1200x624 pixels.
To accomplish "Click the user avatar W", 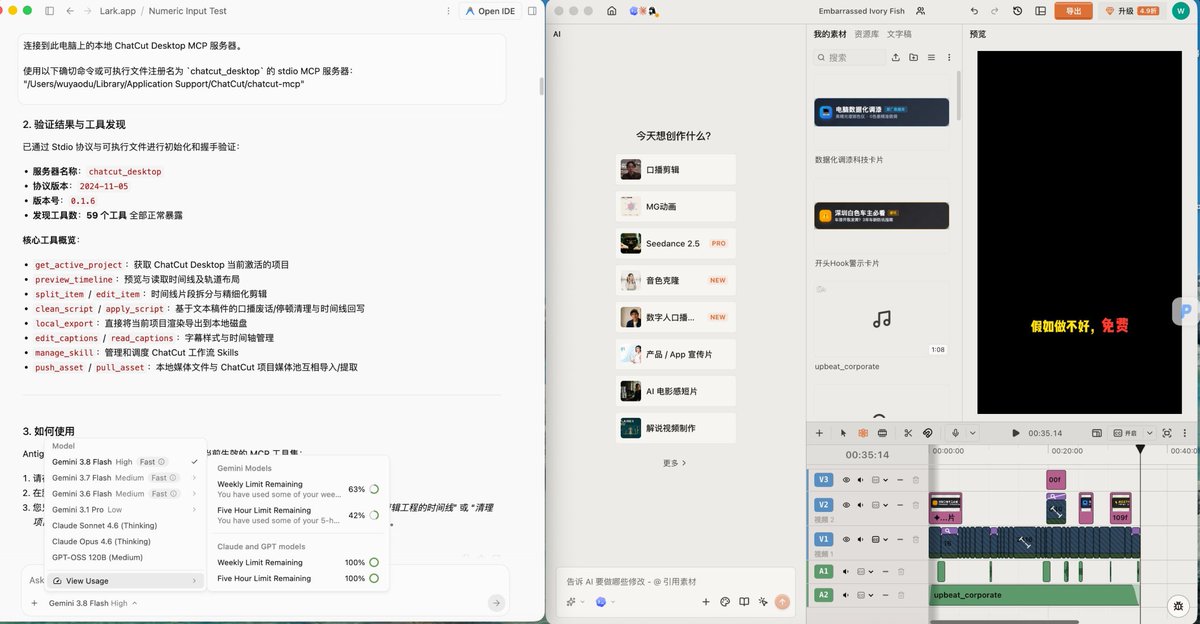I will click(1180, 11).
